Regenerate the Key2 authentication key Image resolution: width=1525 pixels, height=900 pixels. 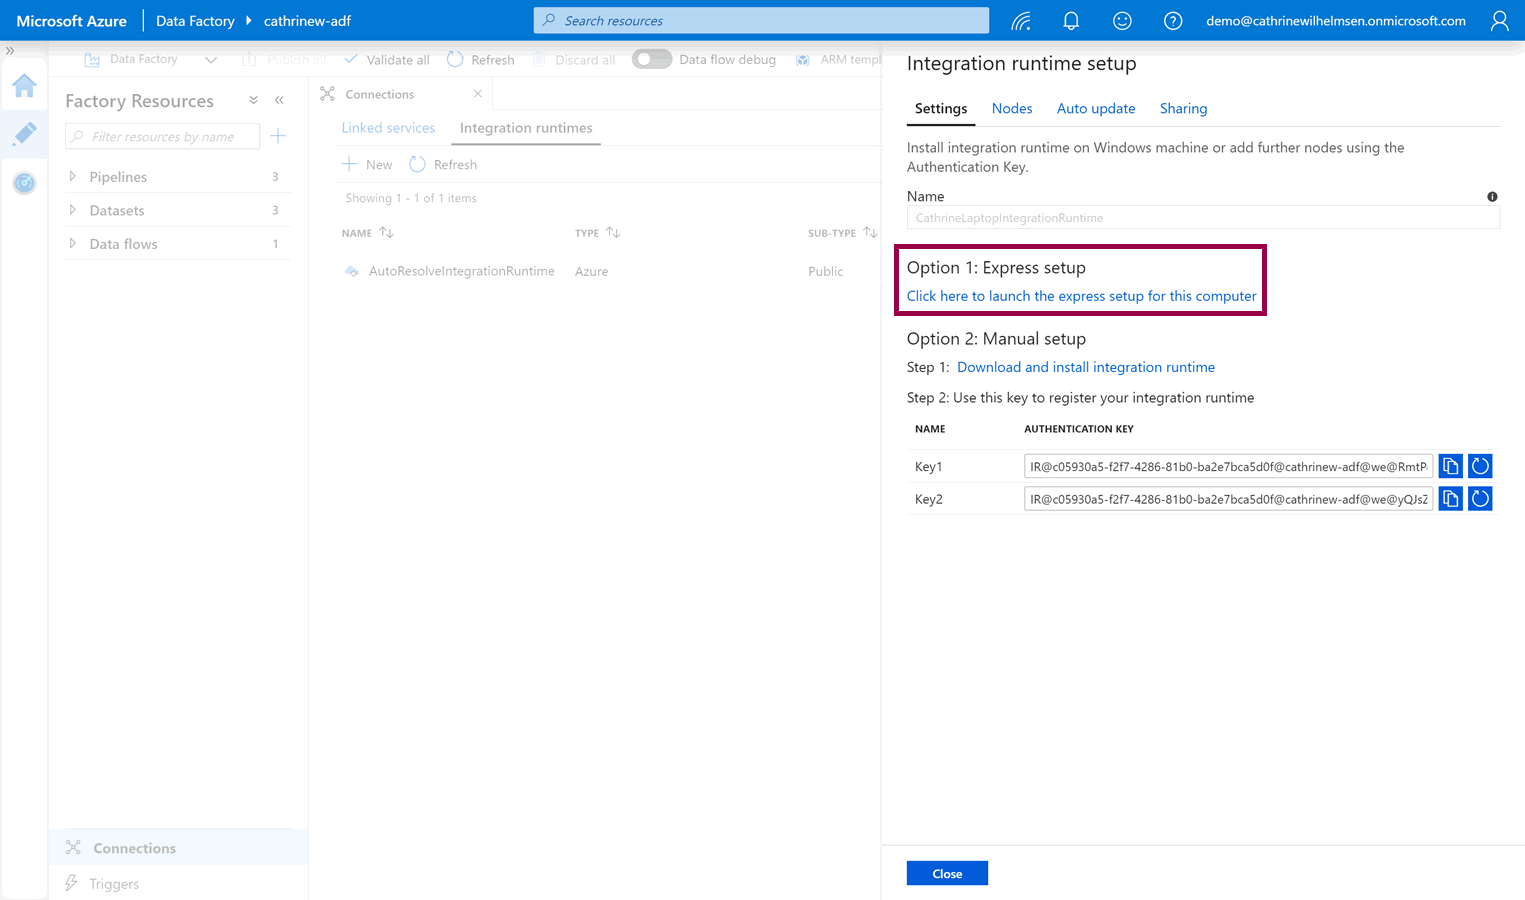click(x=1480, y=499)
